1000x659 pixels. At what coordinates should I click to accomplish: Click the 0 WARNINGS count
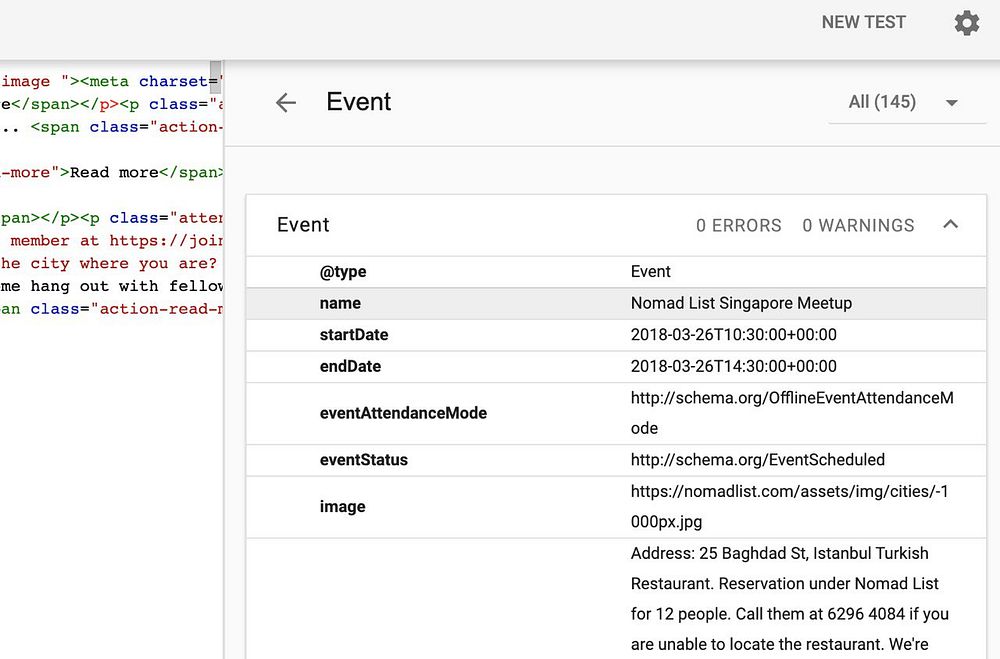(858, 225)
